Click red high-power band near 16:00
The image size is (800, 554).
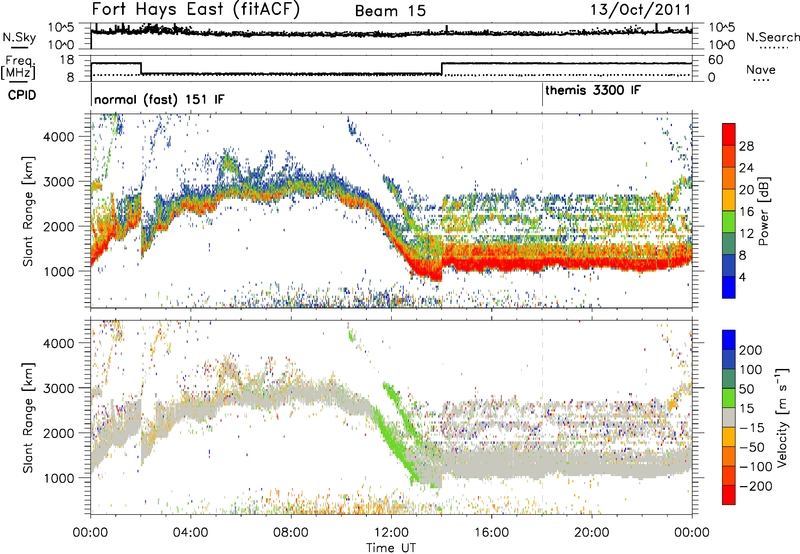[x=491, y=264]
